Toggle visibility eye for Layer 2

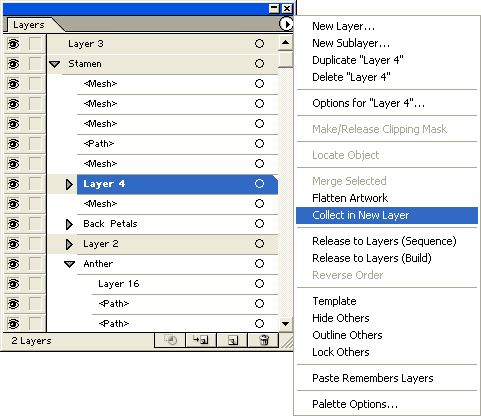[x=13, y=244]
